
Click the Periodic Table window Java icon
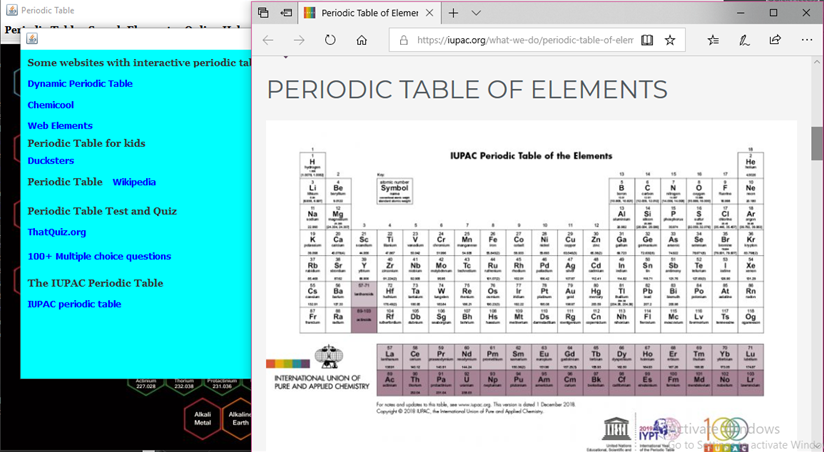(x=12, y=10)
